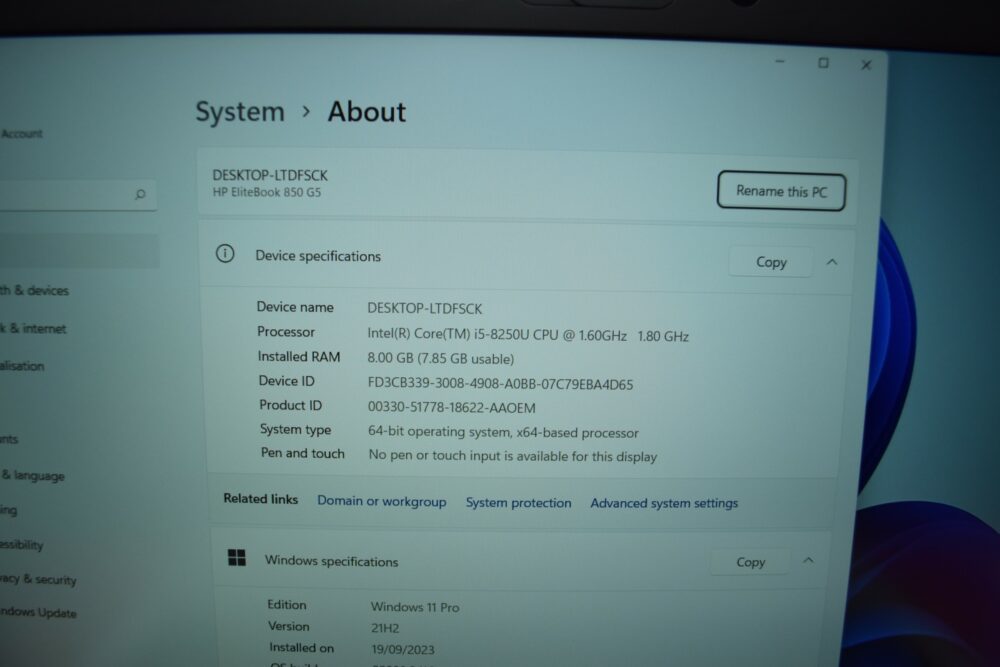1000x667 pixels.
Task: Maximize the Settings window
Action: pos(823,63)
